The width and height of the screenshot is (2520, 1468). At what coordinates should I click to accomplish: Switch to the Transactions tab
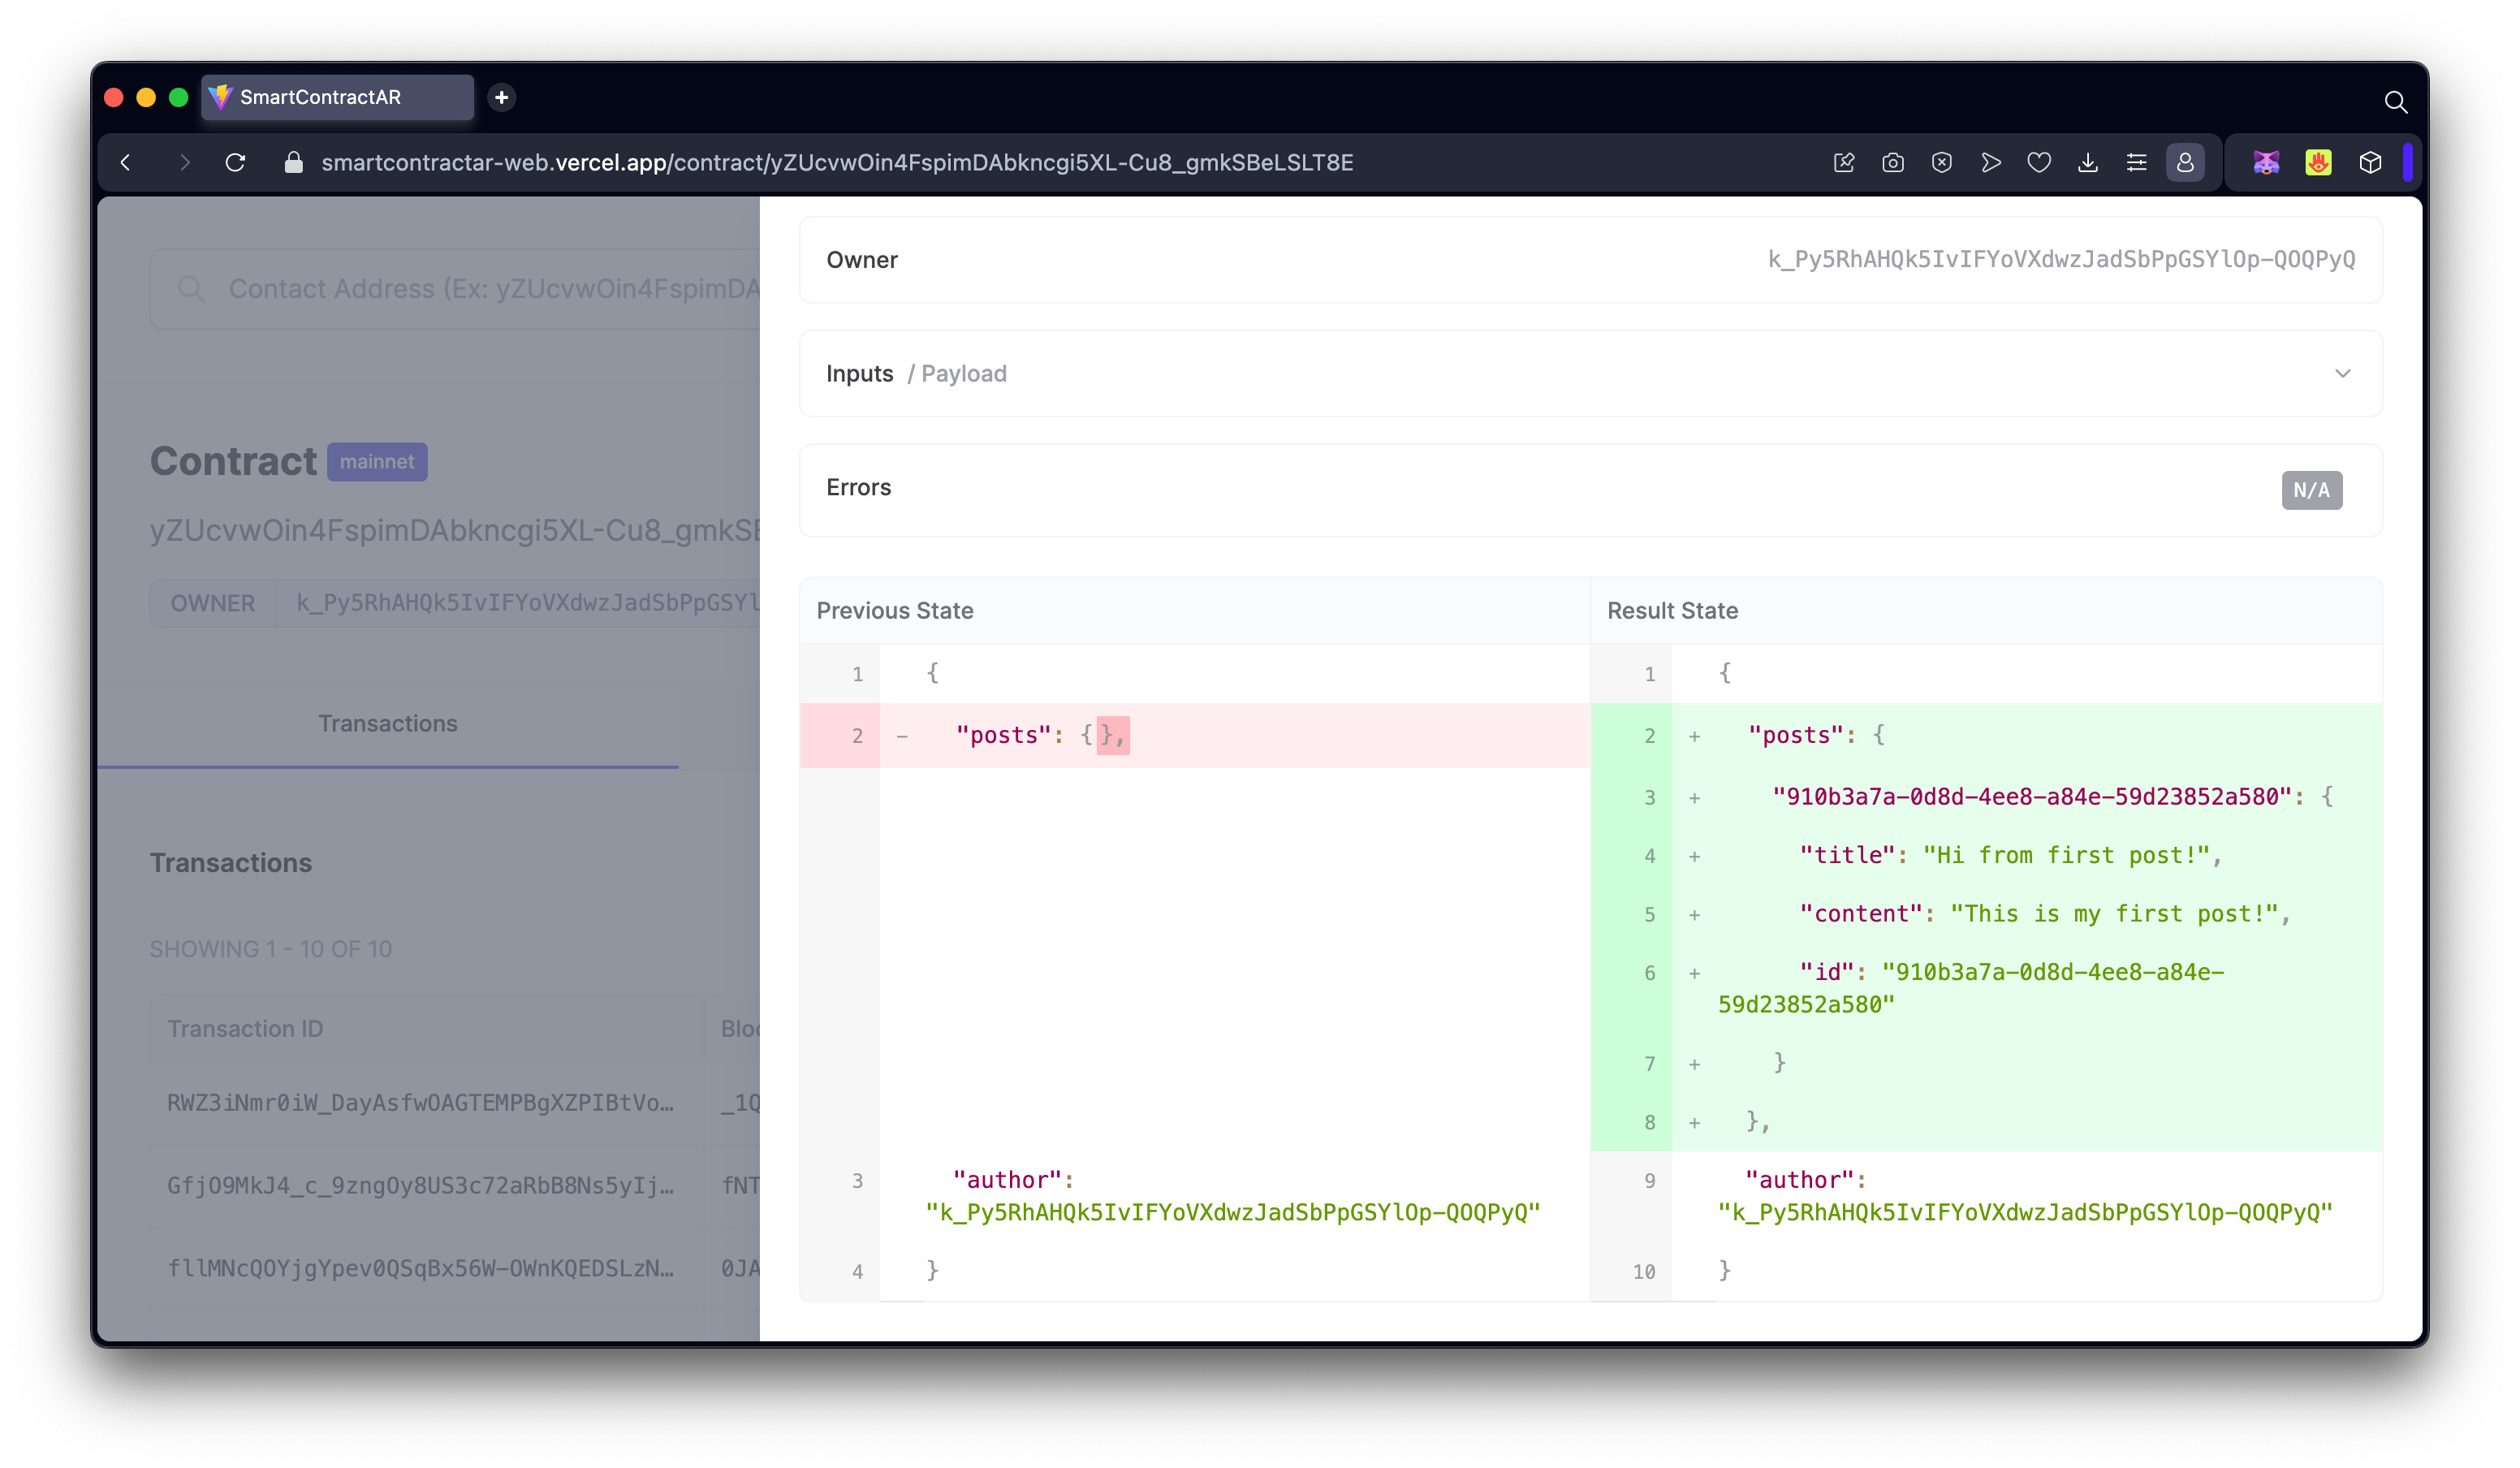coord(387,724)
